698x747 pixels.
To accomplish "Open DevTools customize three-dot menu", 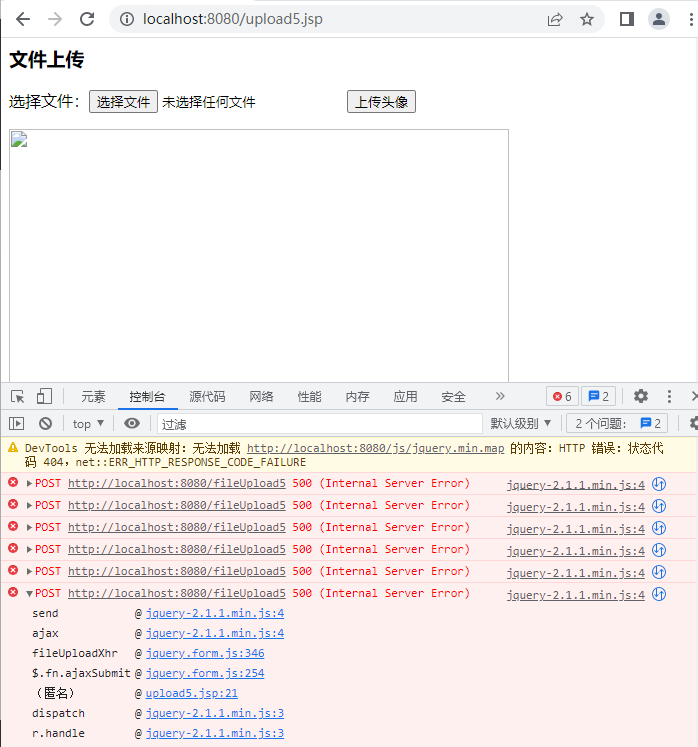I will coord(669,396).
